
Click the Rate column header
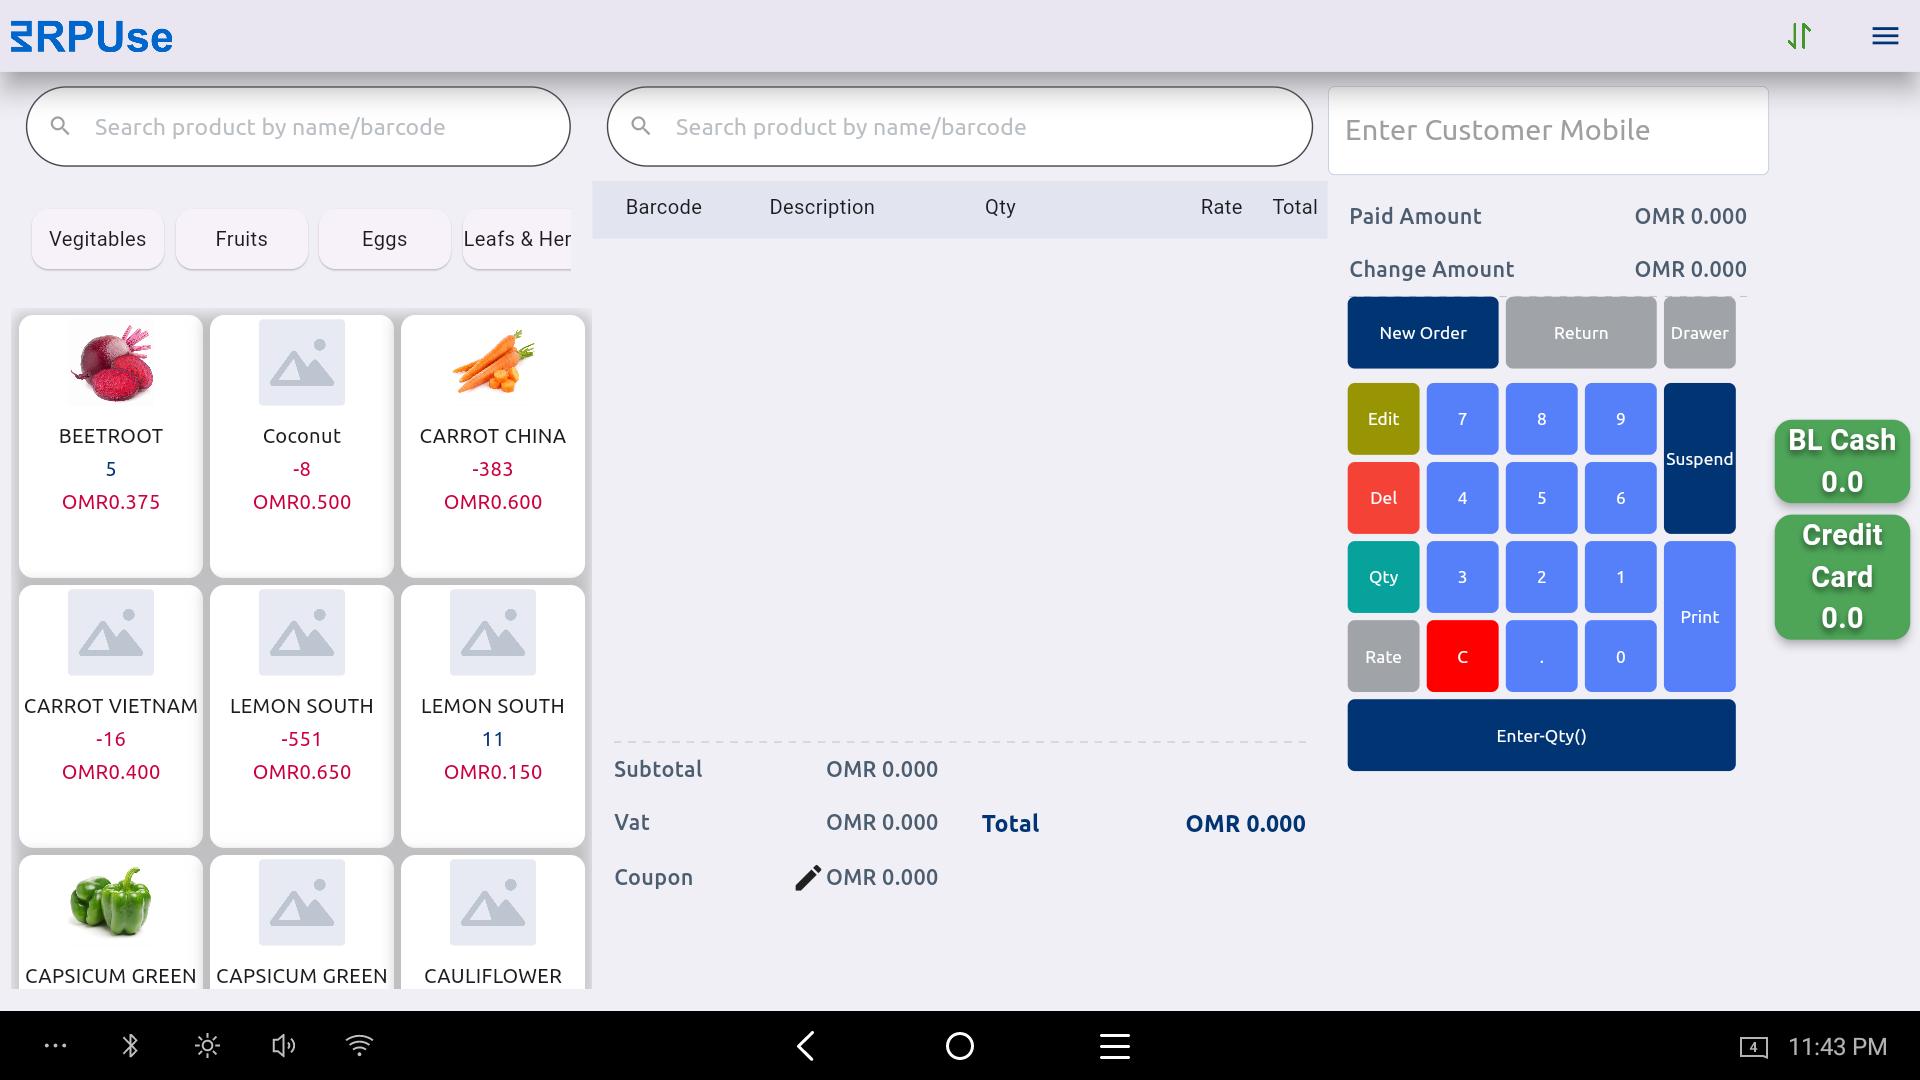coord(1221,207)
